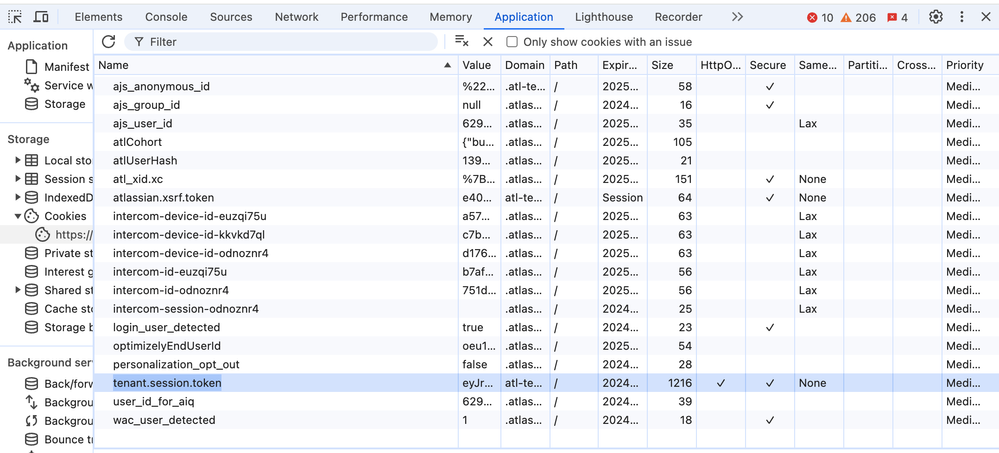Image resolution: width=999 pixels, height=453 pixels.
Task: Click the Cache storage database icon
Action: click(31, 309)
